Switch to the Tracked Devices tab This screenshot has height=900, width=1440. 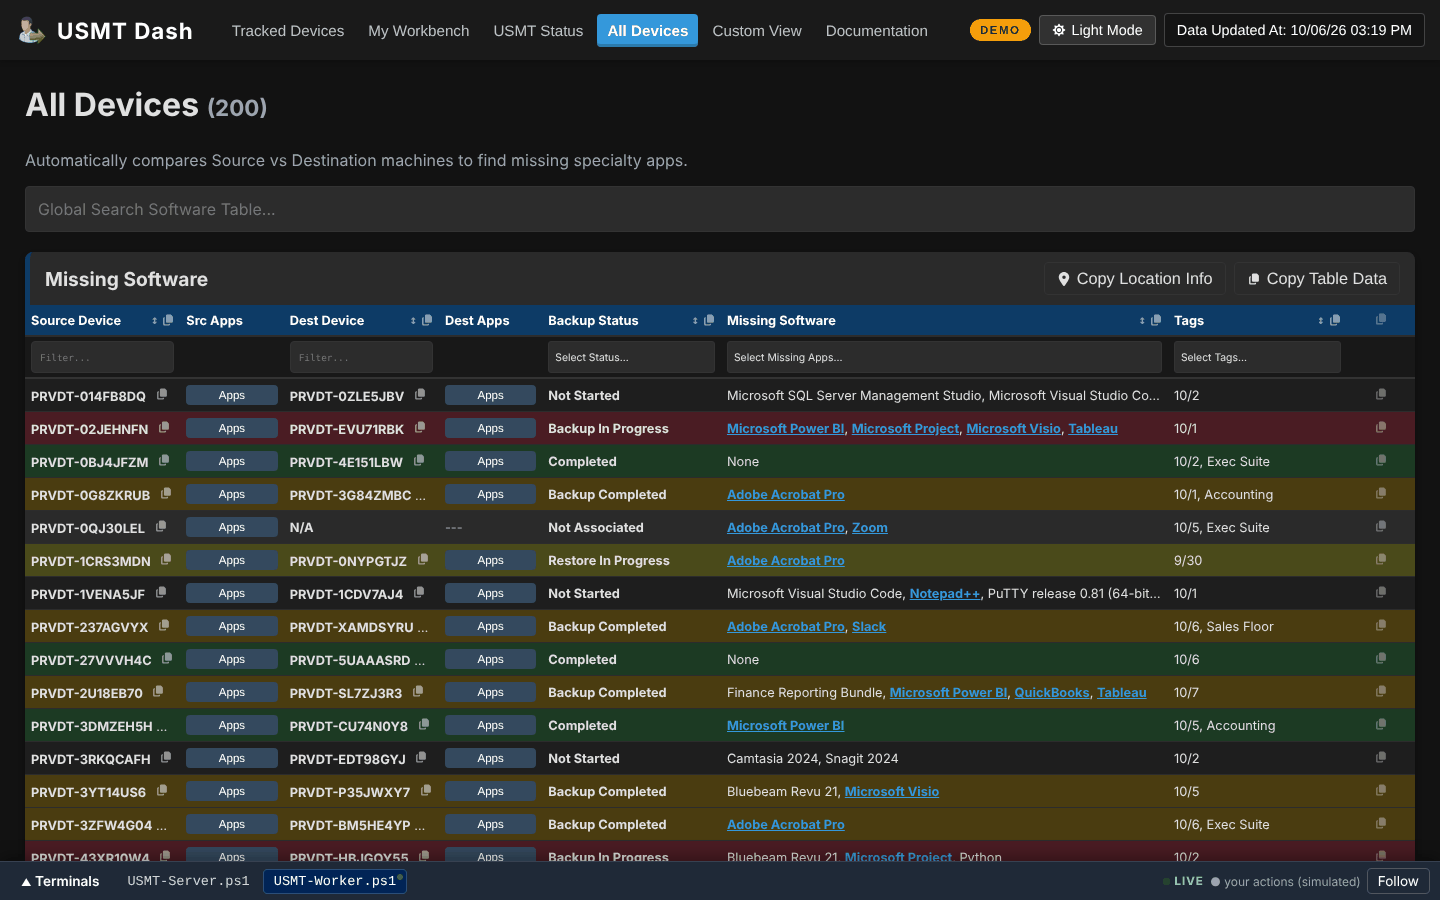(x=288, y=31)
